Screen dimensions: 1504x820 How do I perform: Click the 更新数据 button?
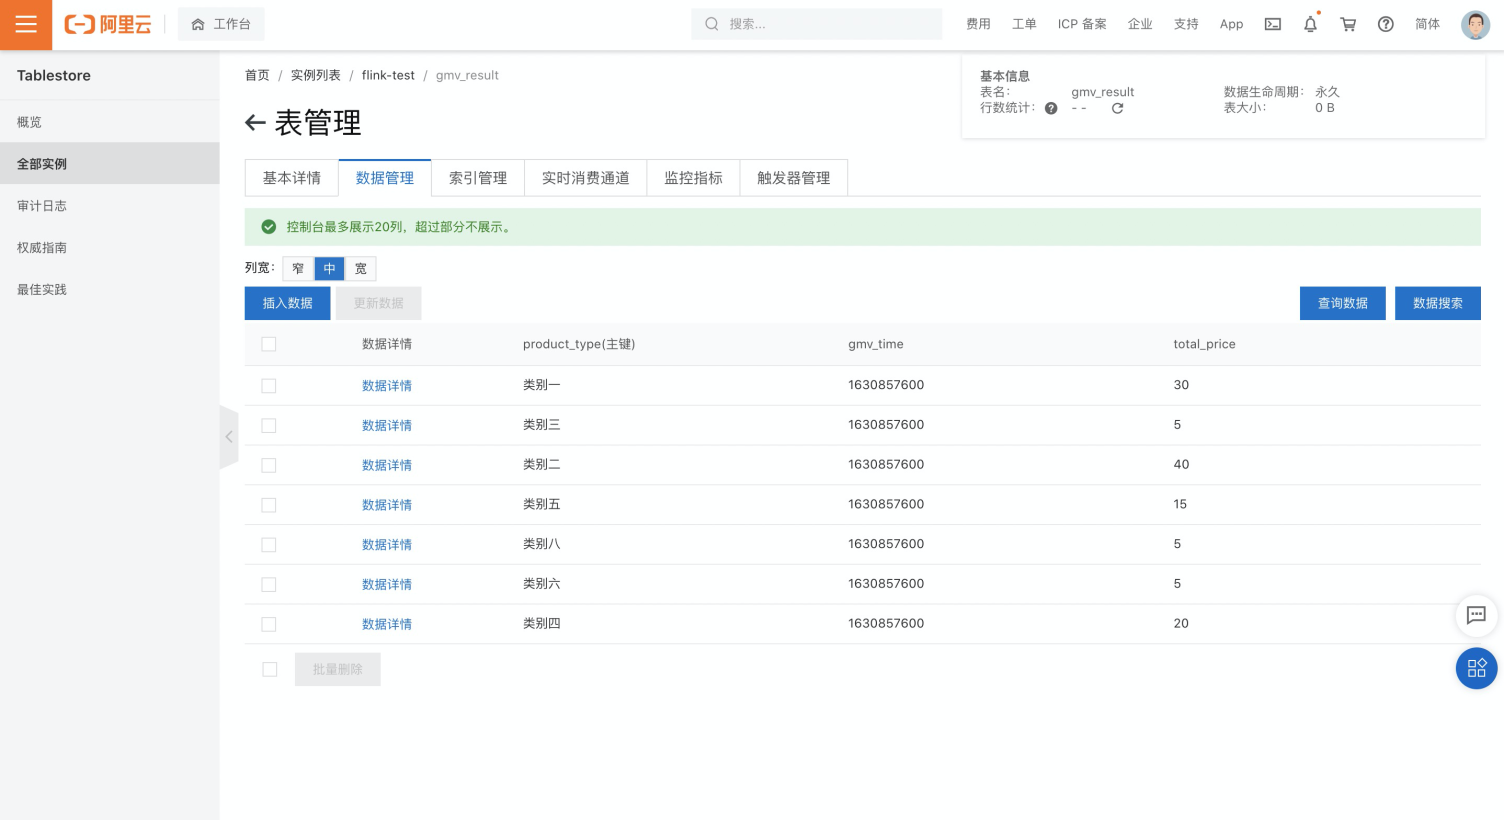click(x=379, y=303)
